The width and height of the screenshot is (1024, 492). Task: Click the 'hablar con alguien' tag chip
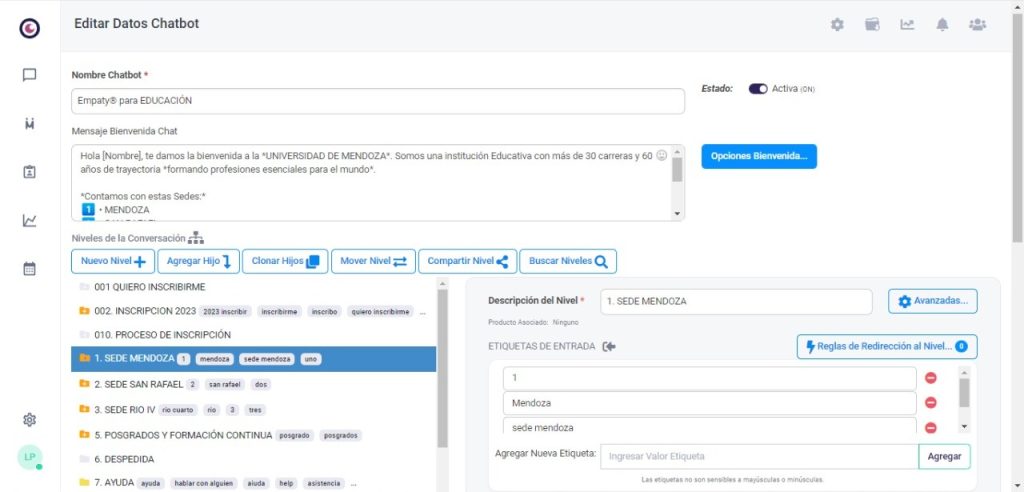pyautogui.click(x=204, y=484)
